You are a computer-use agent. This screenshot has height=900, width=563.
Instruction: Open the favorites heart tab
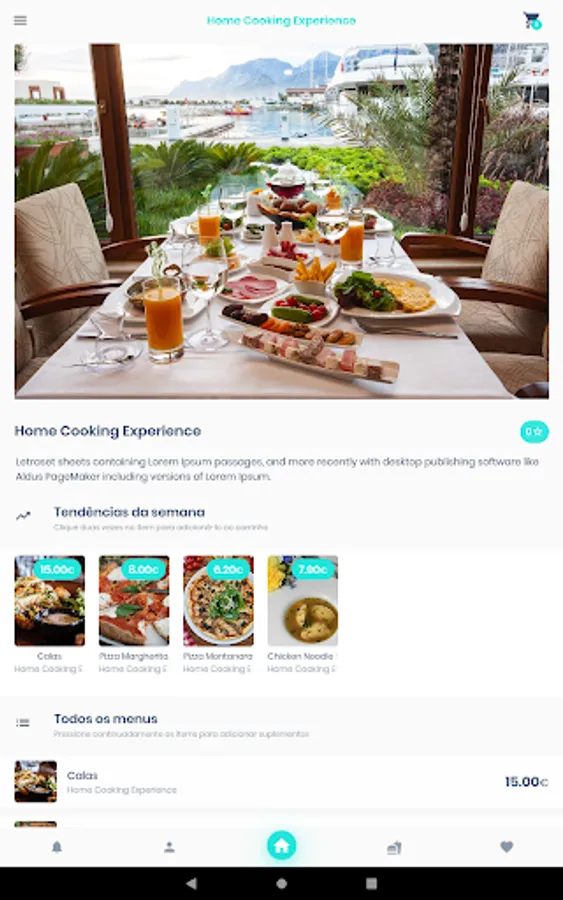tap(506, 847)
